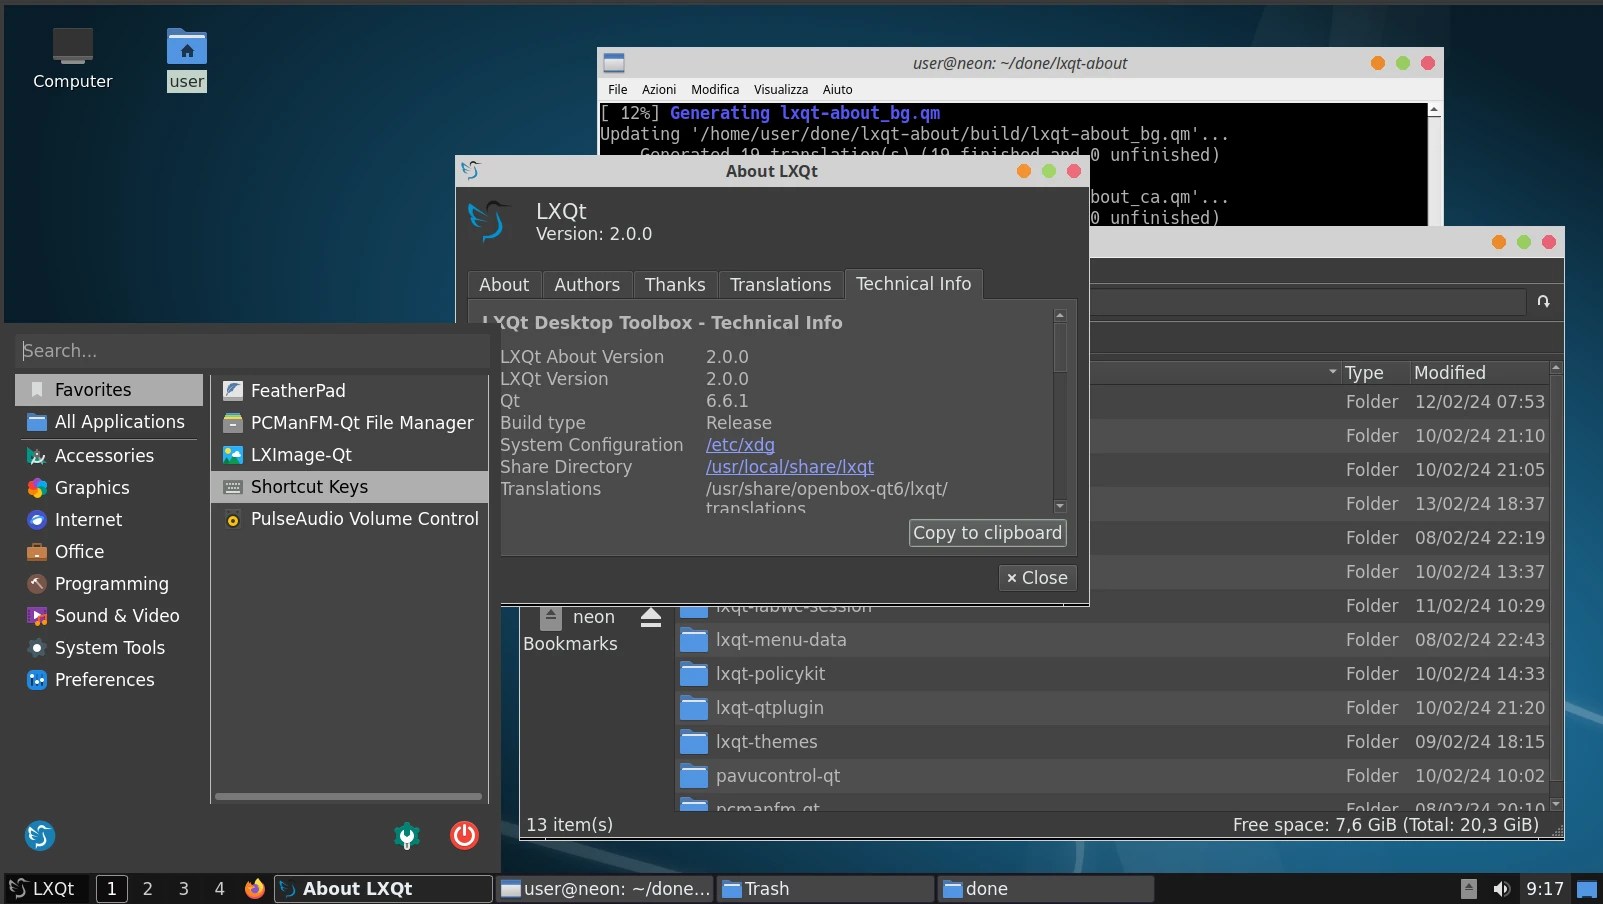Click the speaker volume icon in the tray
1603x904 pixels.
[x=1500, y=888]
